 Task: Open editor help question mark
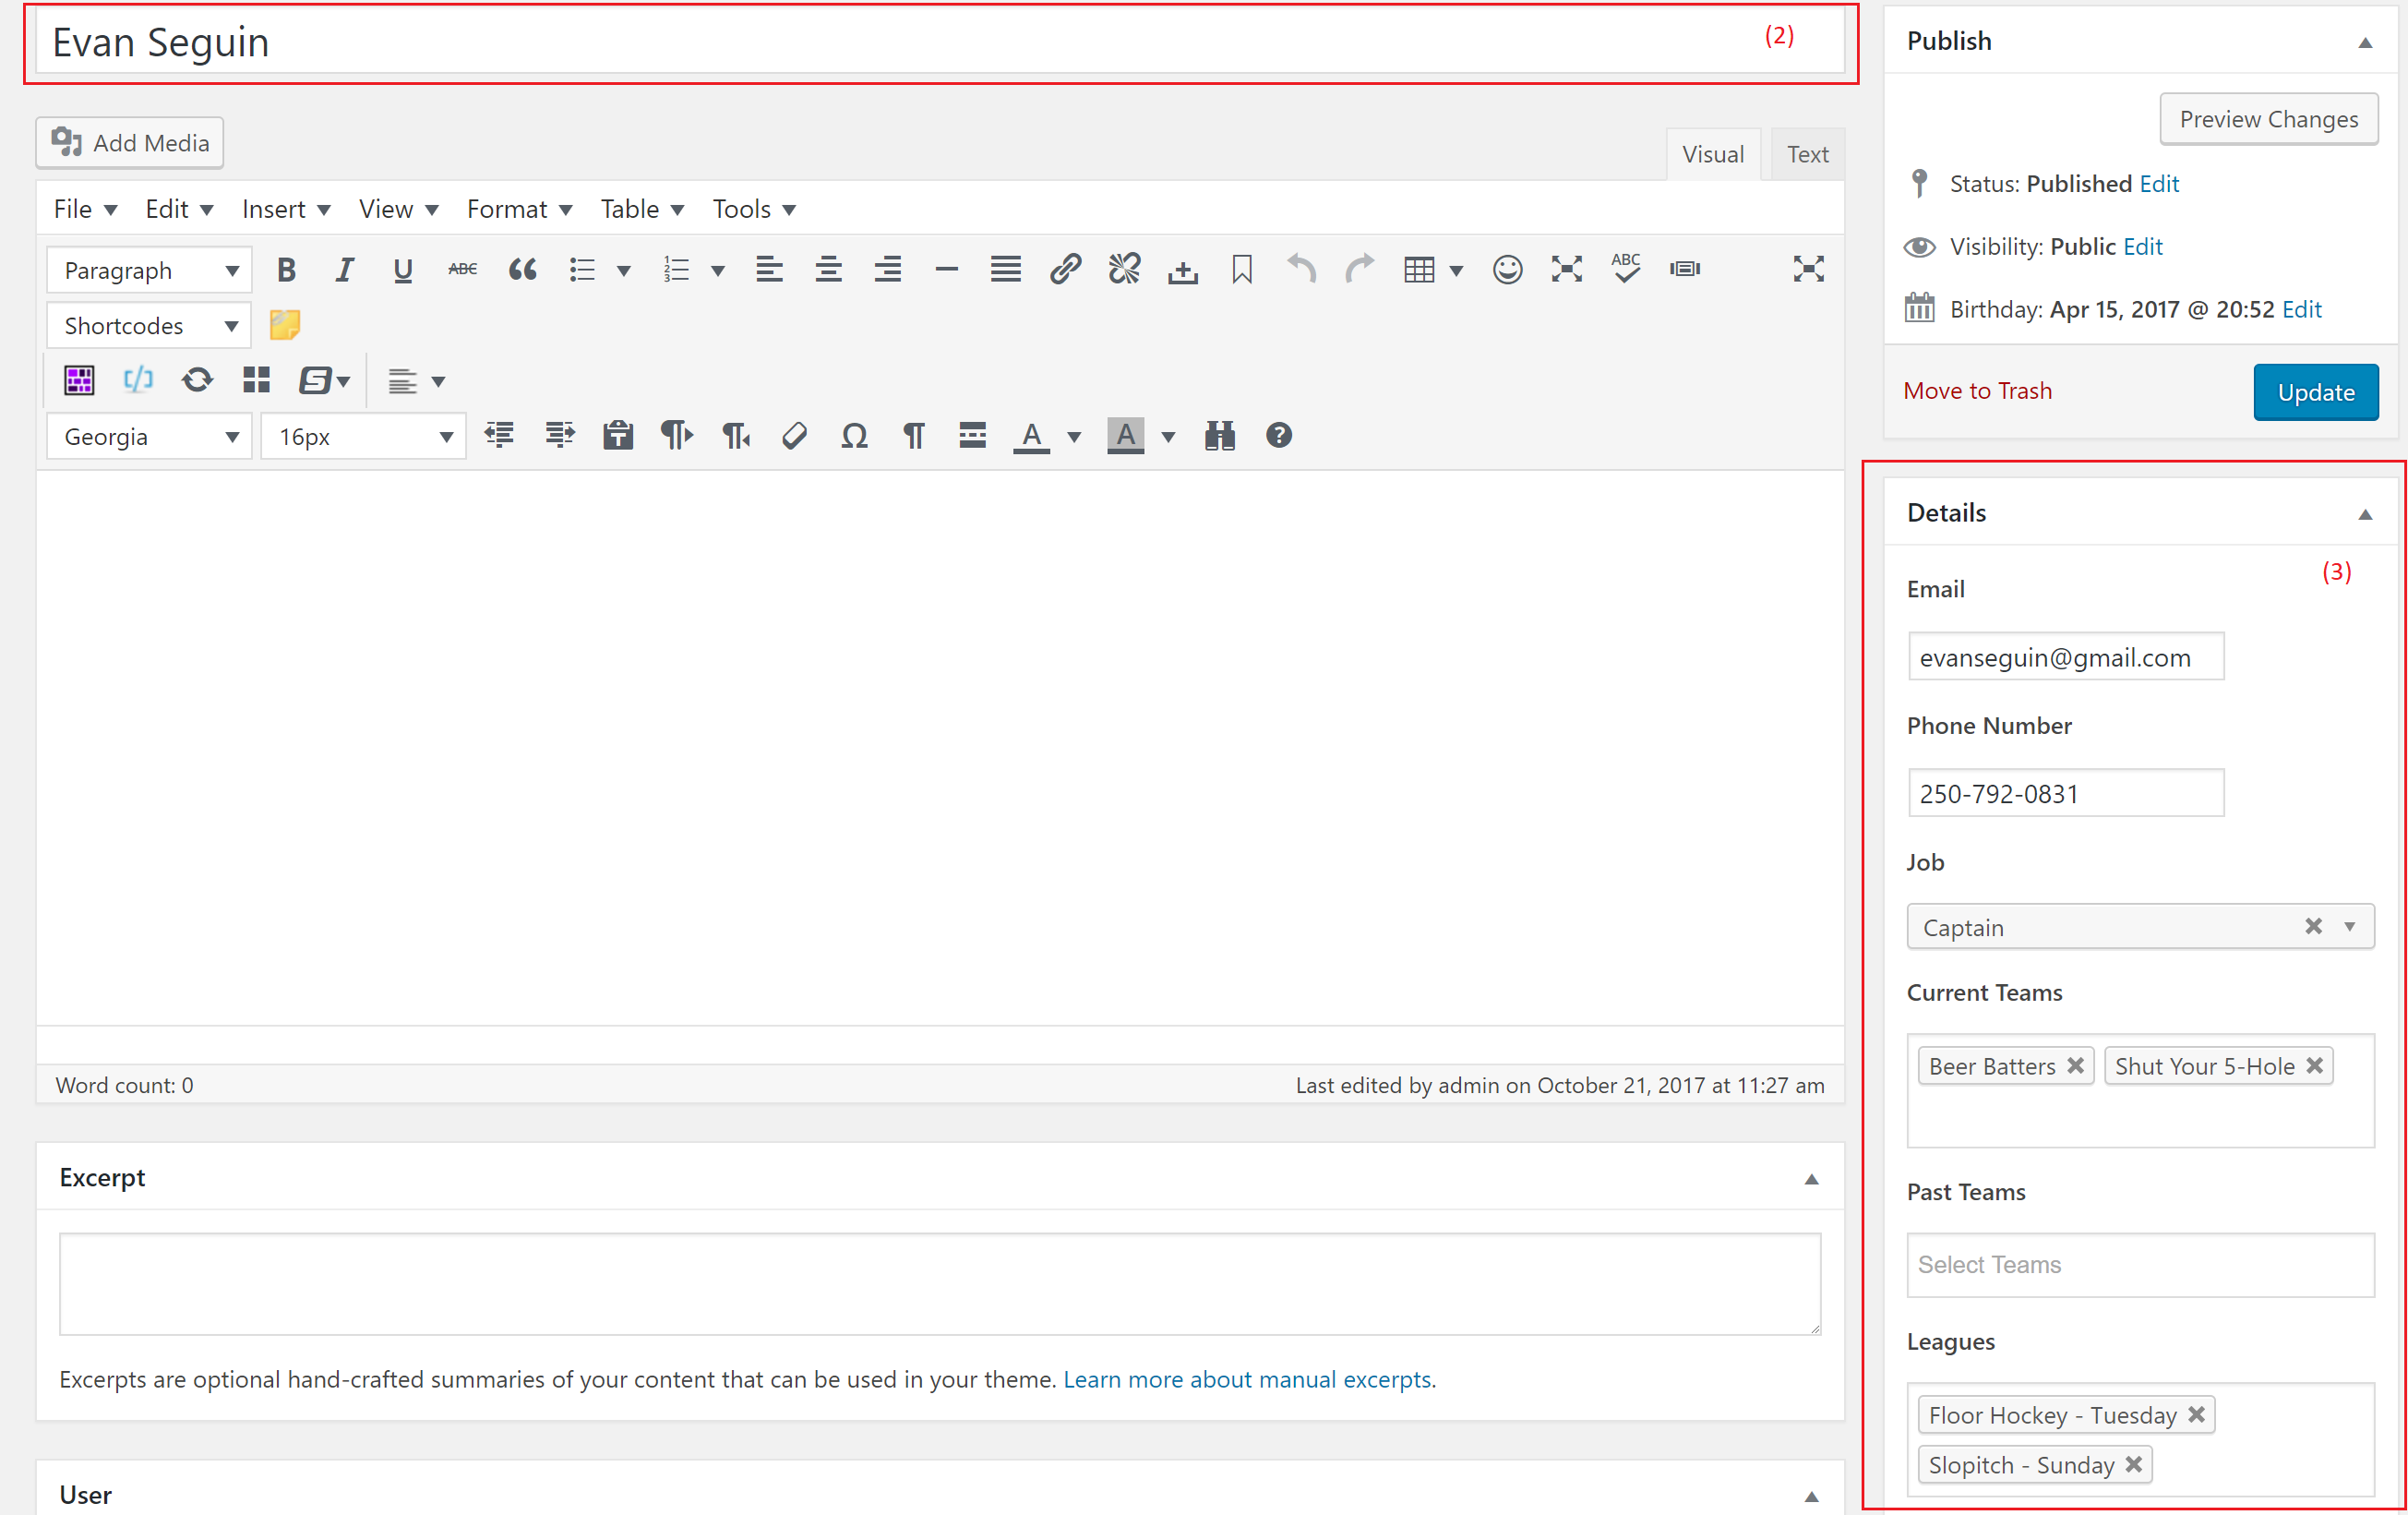(x=1278, y=436)
